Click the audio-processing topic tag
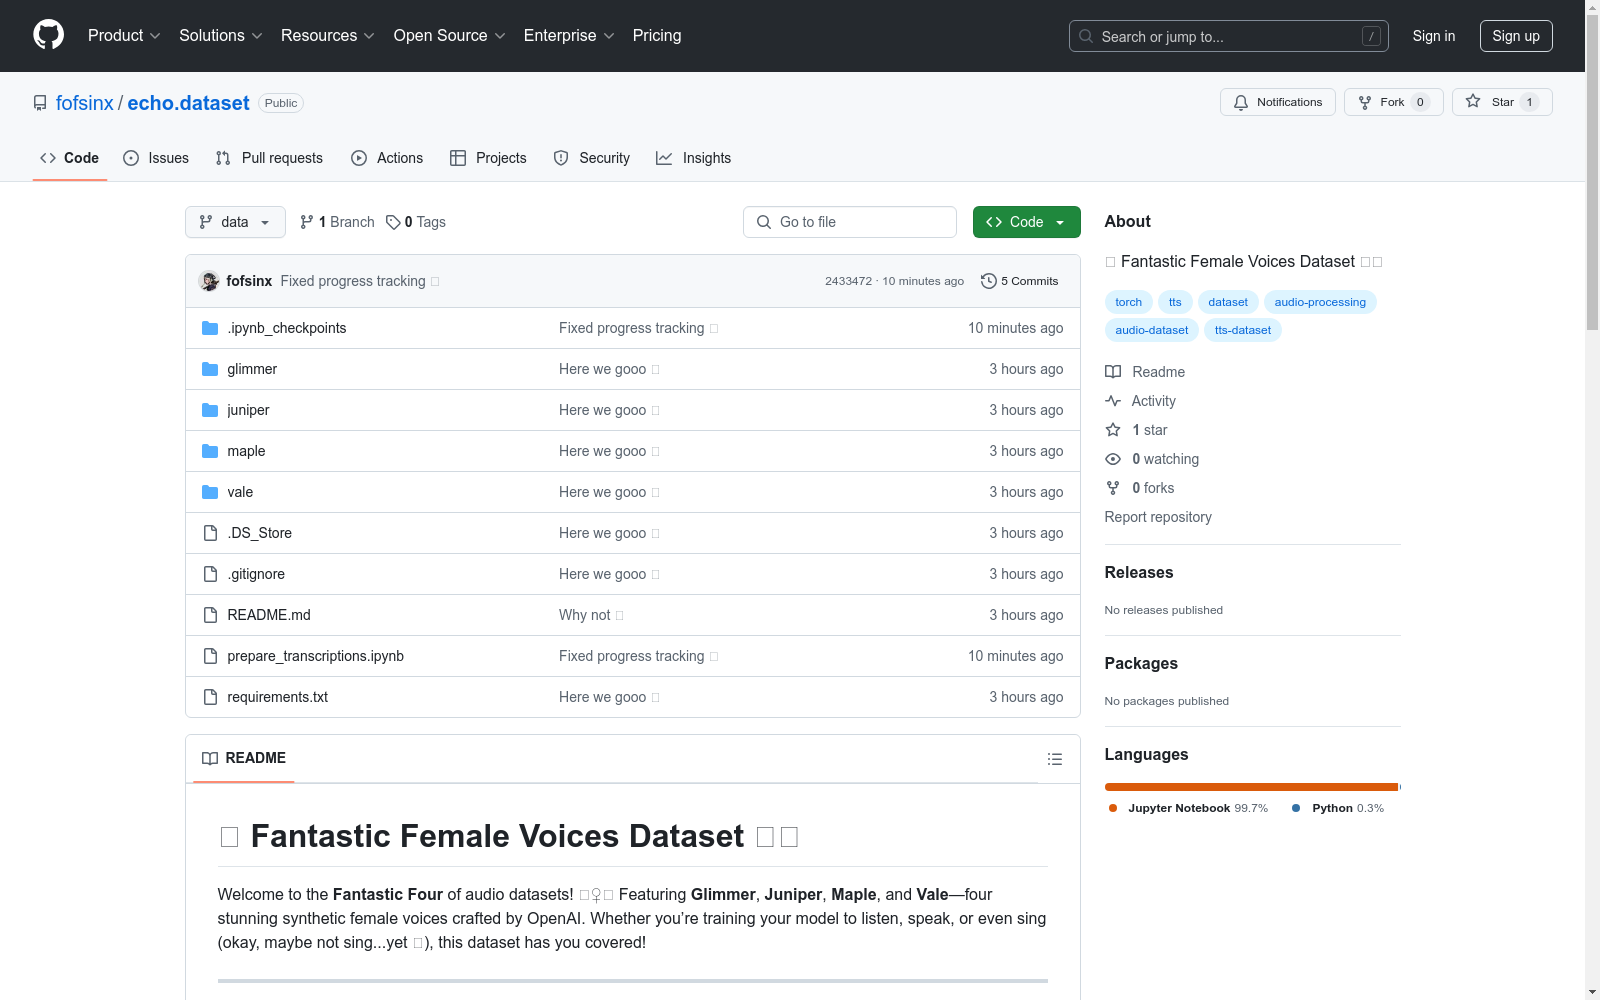1600x1000 pixels. pyautogui.click(x=1320, y=302)
